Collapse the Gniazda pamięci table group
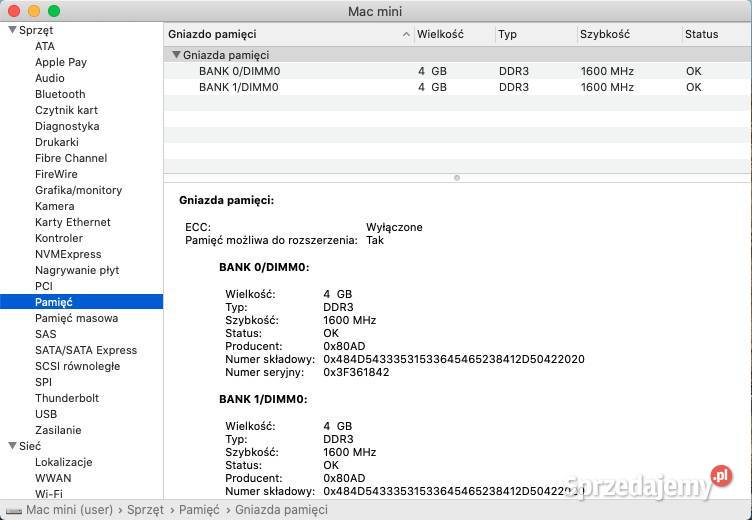The width and height of the screenshot is (752, 520). [176, 55]
